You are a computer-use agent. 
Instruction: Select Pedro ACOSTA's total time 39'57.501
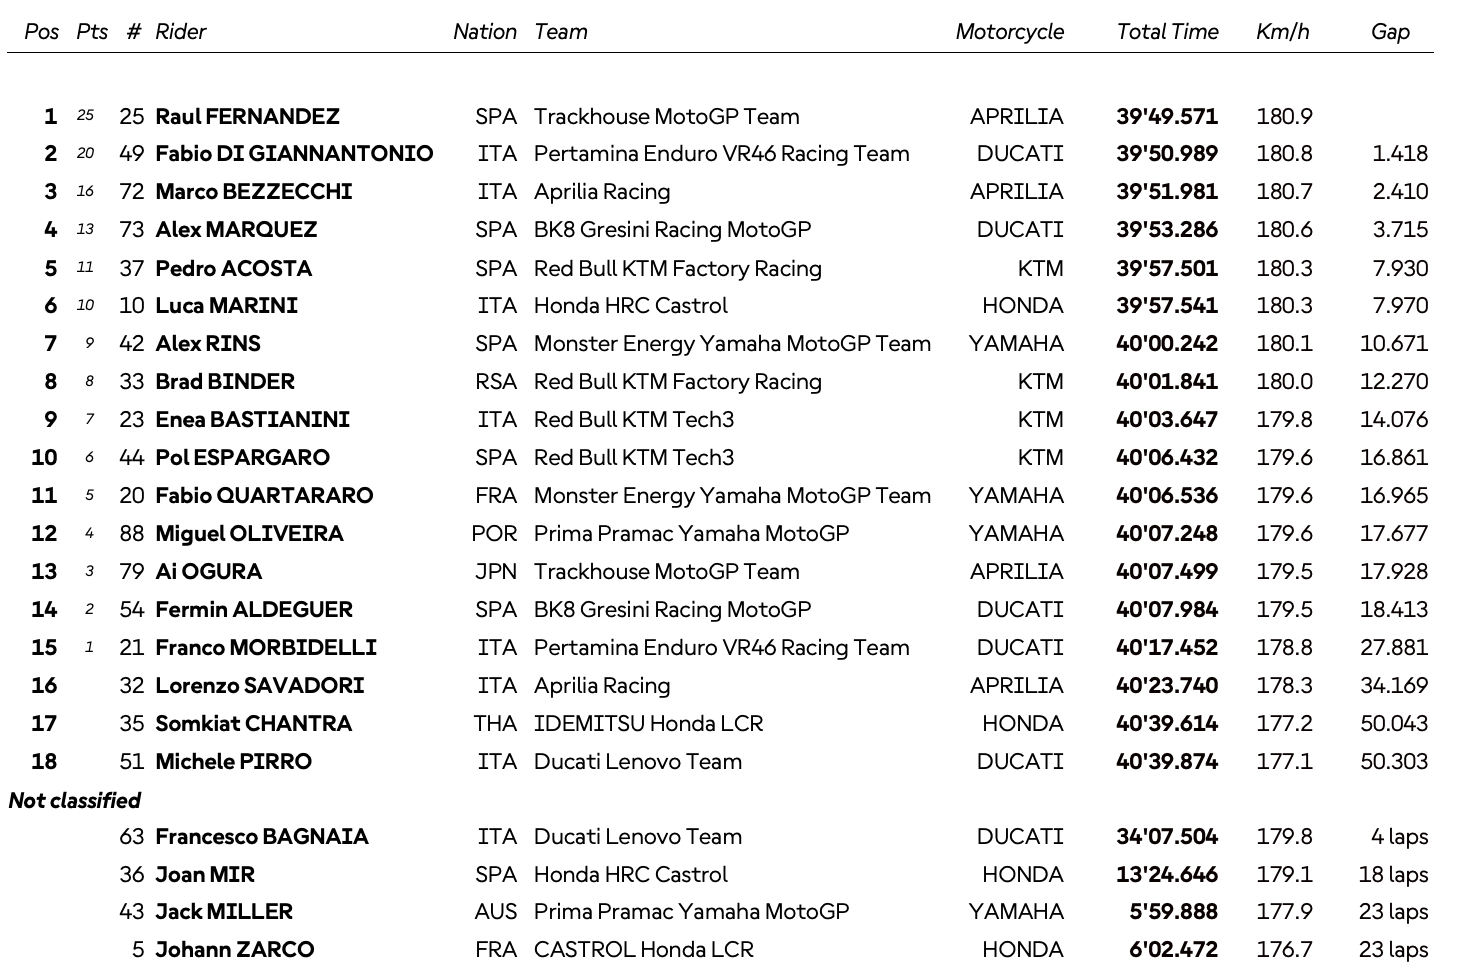[x=1167, y=268]
